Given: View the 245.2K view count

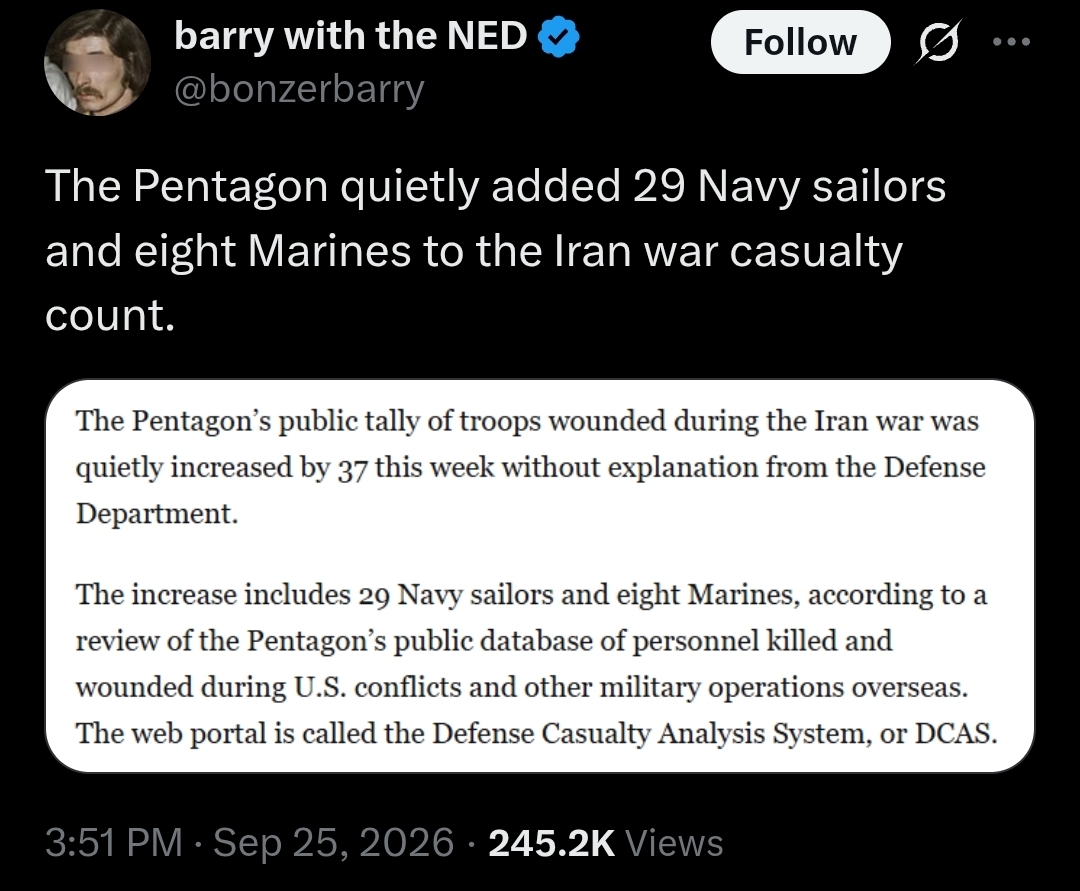Looking at the screenshot, I should [x=551, y=842].
